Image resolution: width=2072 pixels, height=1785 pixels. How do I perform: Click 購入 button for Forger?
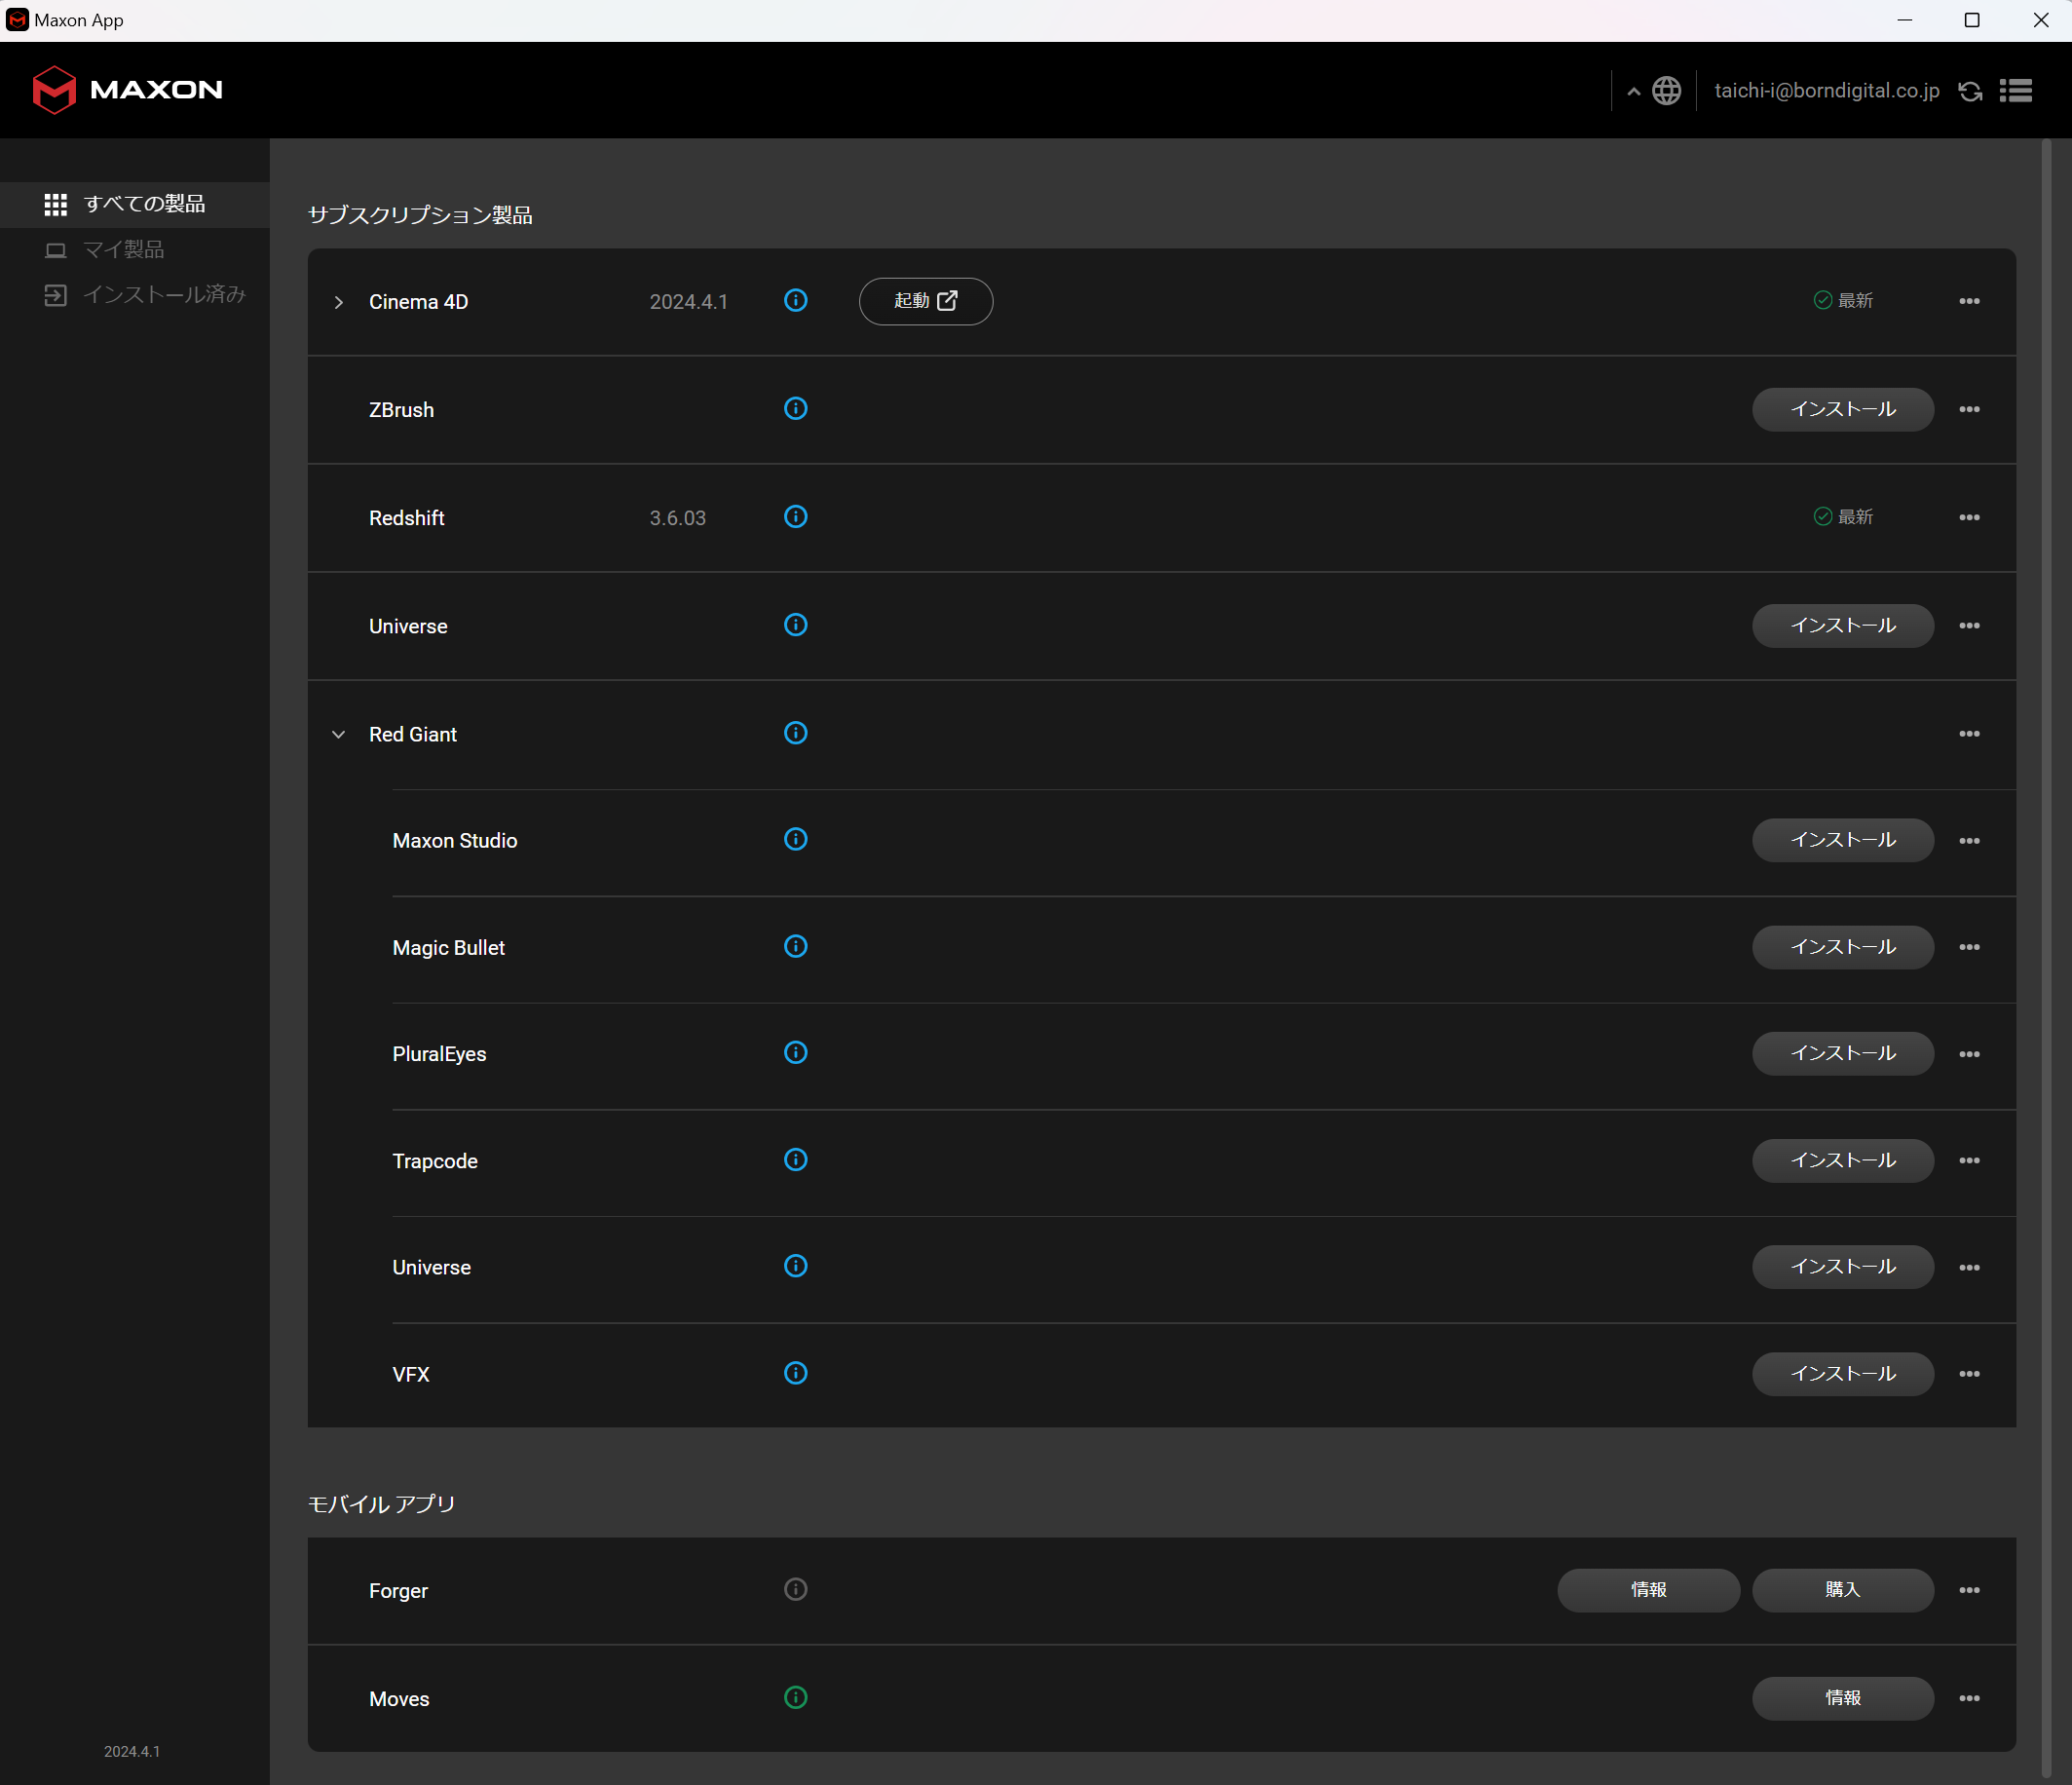pyautogui.click(x=1843, y=1590)
